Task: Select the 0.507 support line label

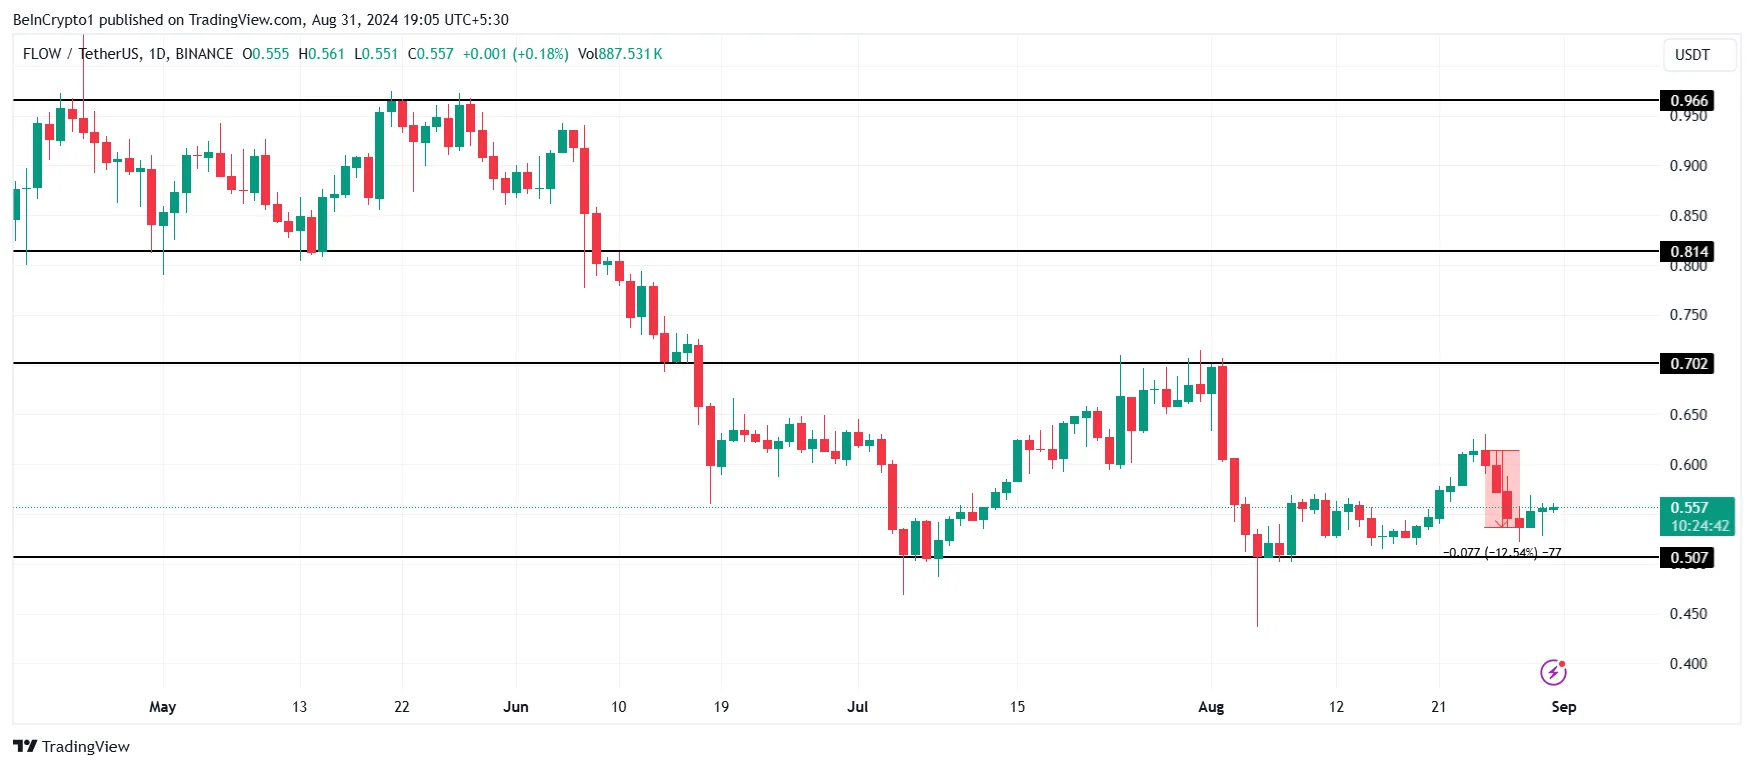Action: (1688, 558)
